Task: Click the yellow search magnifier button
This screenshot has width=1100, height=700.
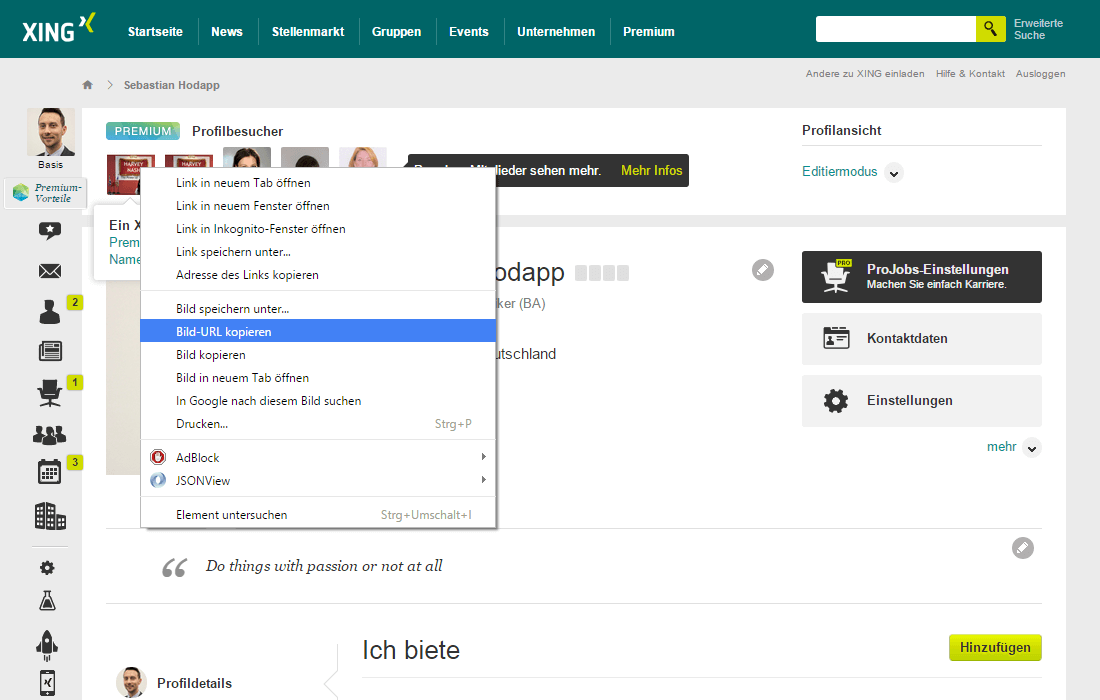Action: [990, 29]
